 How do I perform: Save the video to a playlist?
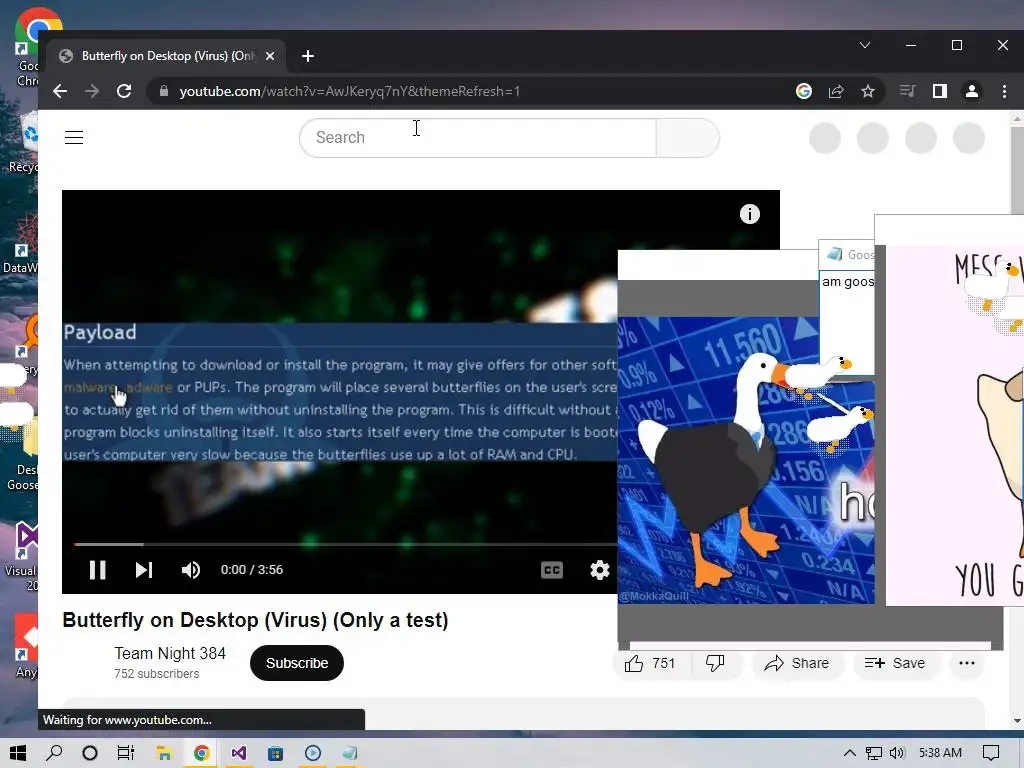pos(895,664)
